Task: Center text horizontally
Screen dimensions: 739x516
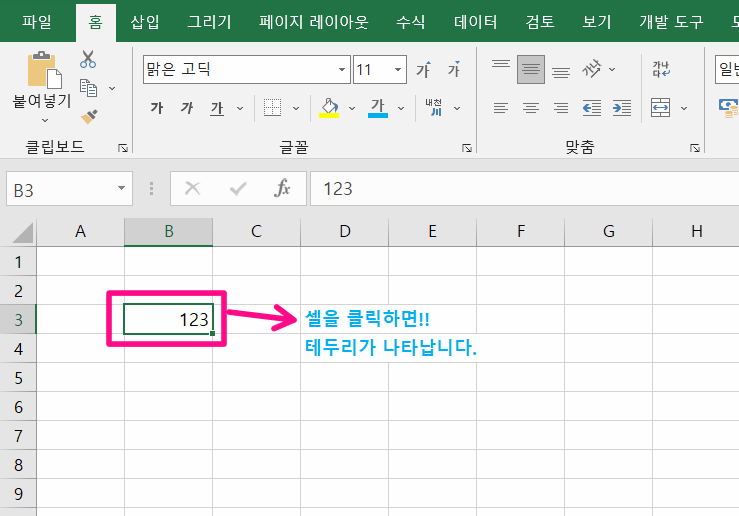Action: pyautogui.click(x=531, y=108)
